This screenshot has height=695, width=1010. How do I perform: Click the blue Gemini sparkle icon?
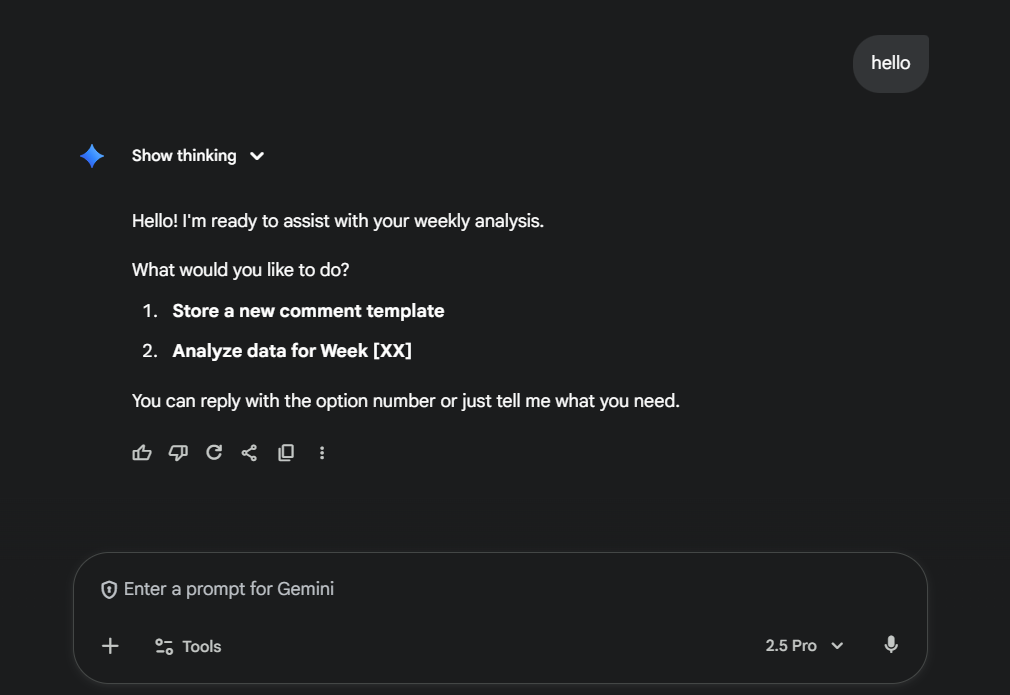(92, 156)
